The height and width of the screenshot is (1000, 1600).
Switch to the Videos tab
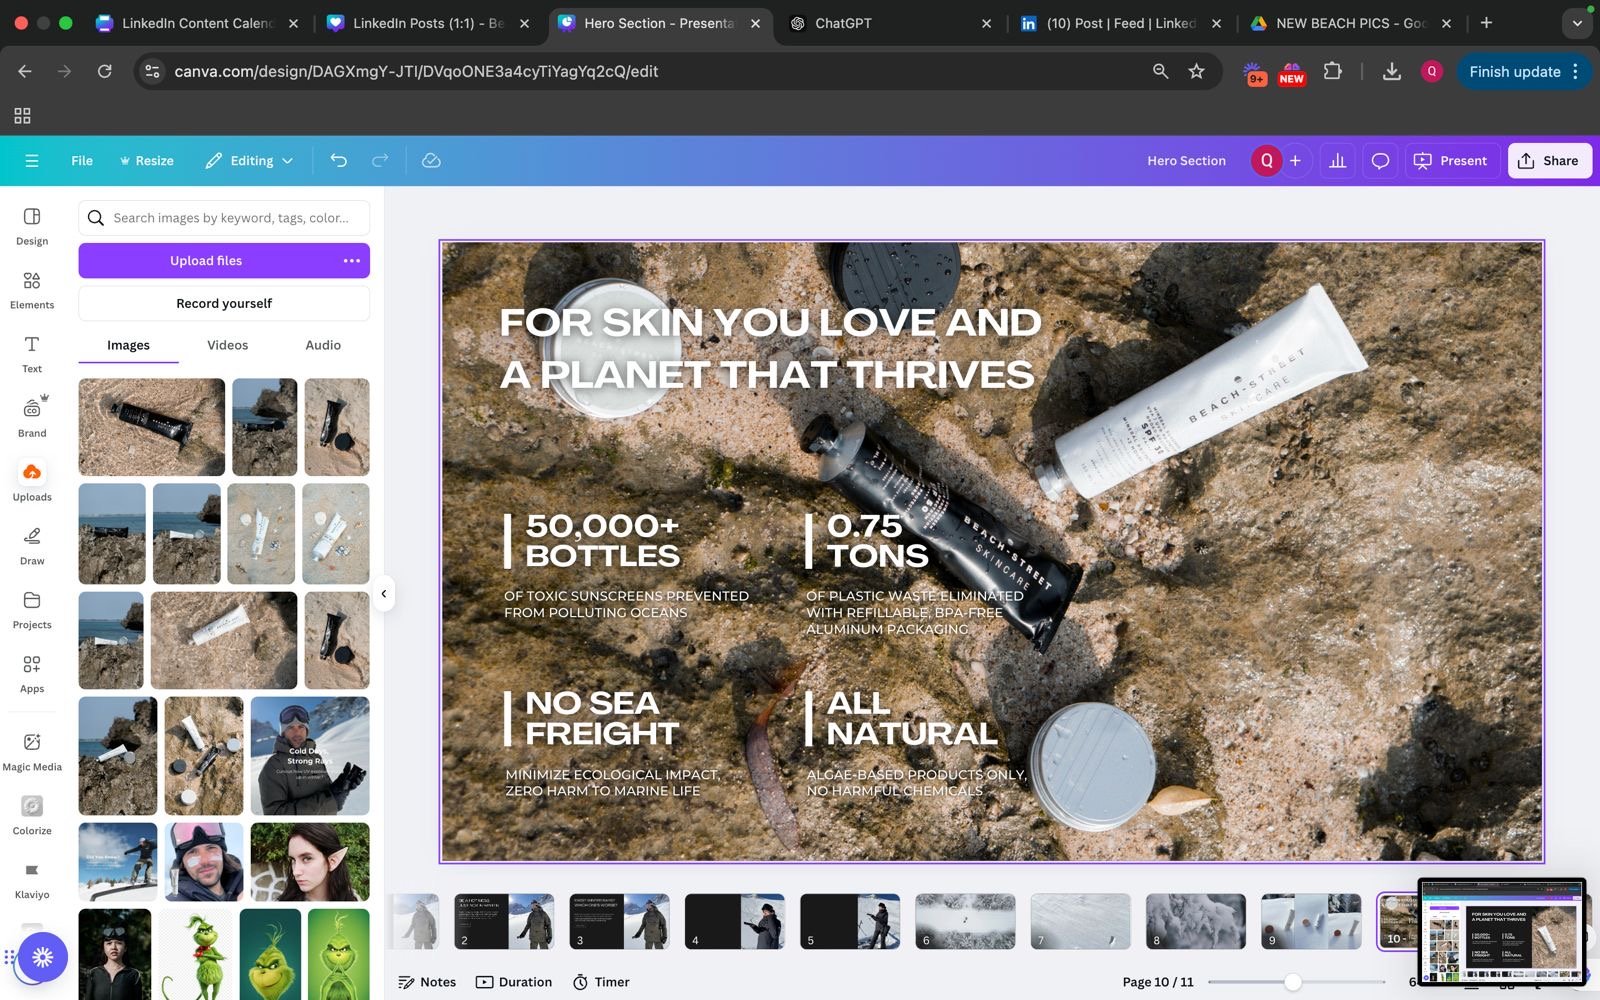click(227, 345)
